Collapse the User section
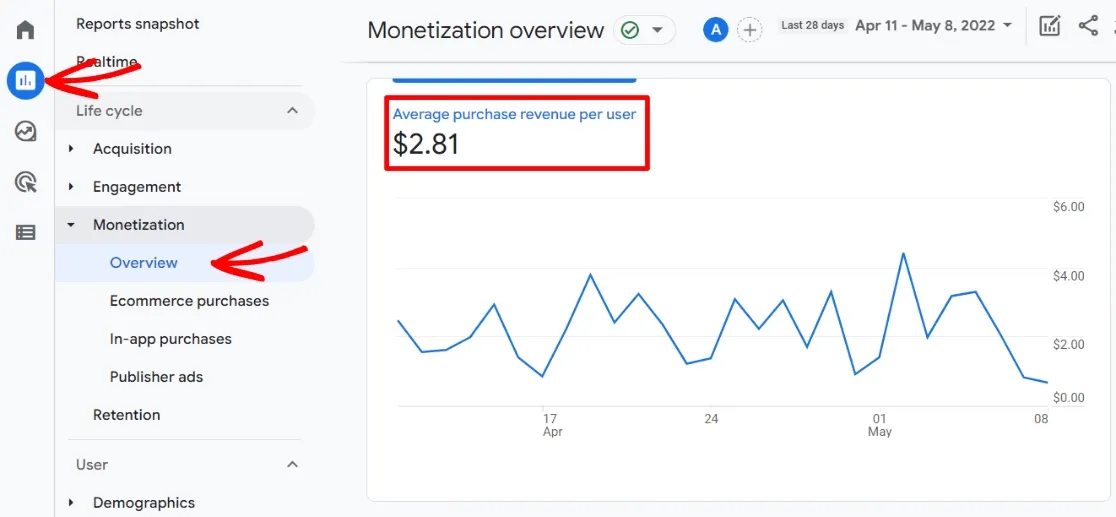 (292, 465)
